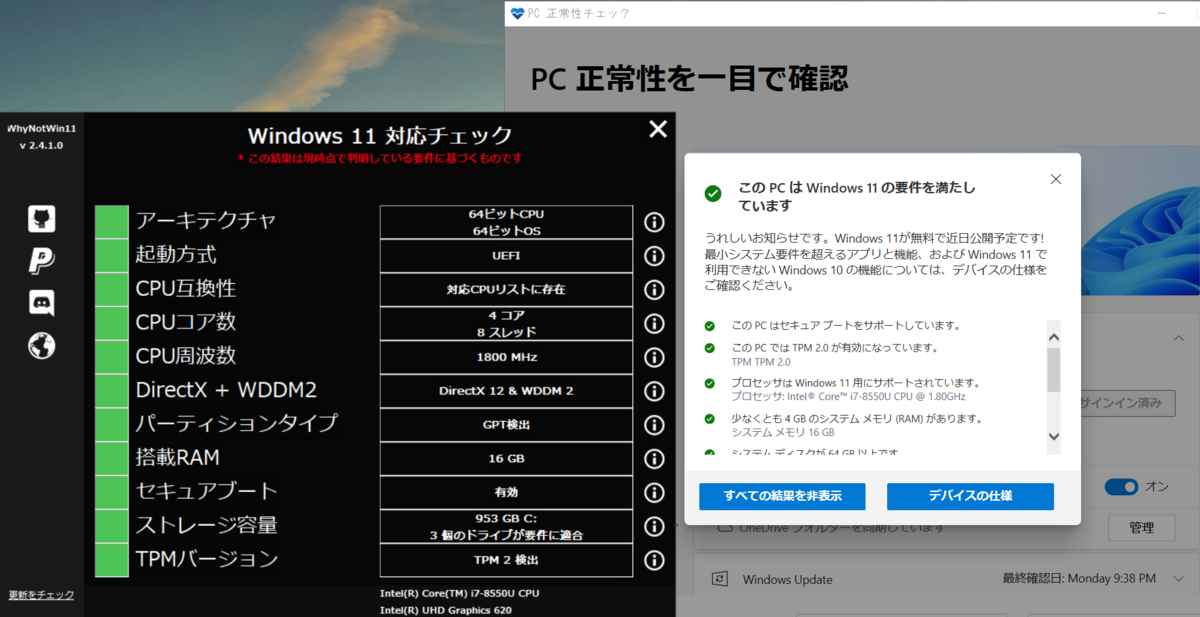Image resolution: width=1200 pixels, height=617 pixels.
Task: Show info for TPMバージョン row
Action: tap(655, 560)
